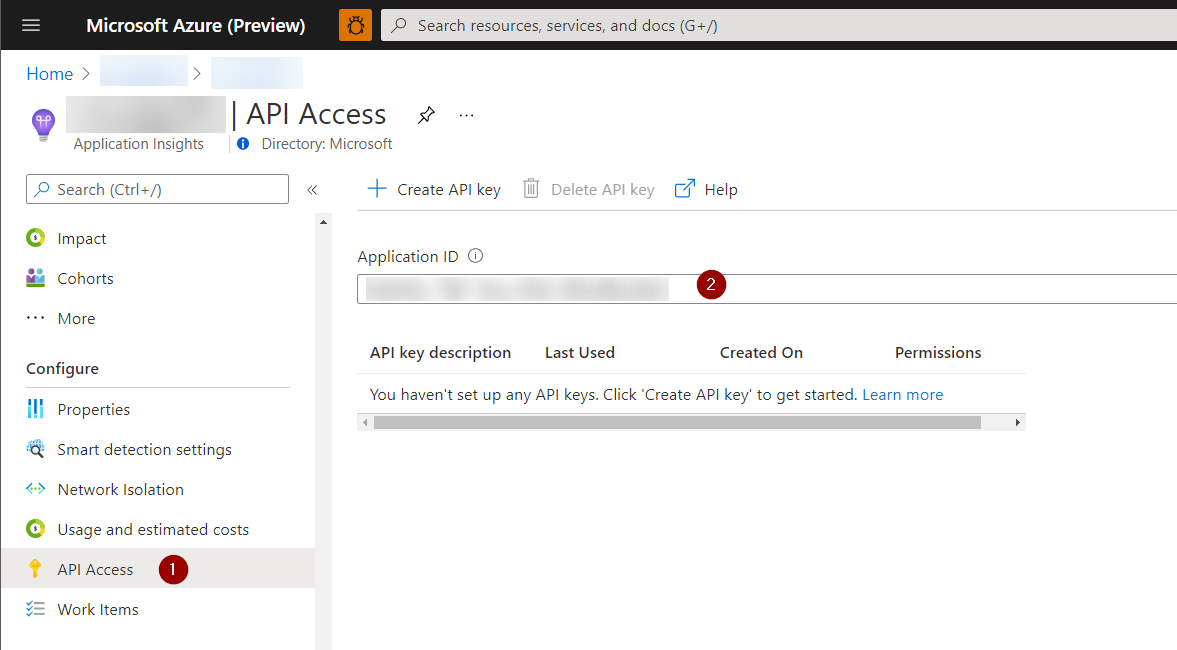The height and width of the screenshot is (650, 1177).
Task: Click Create API key button
Action: (x=434, y=189)
